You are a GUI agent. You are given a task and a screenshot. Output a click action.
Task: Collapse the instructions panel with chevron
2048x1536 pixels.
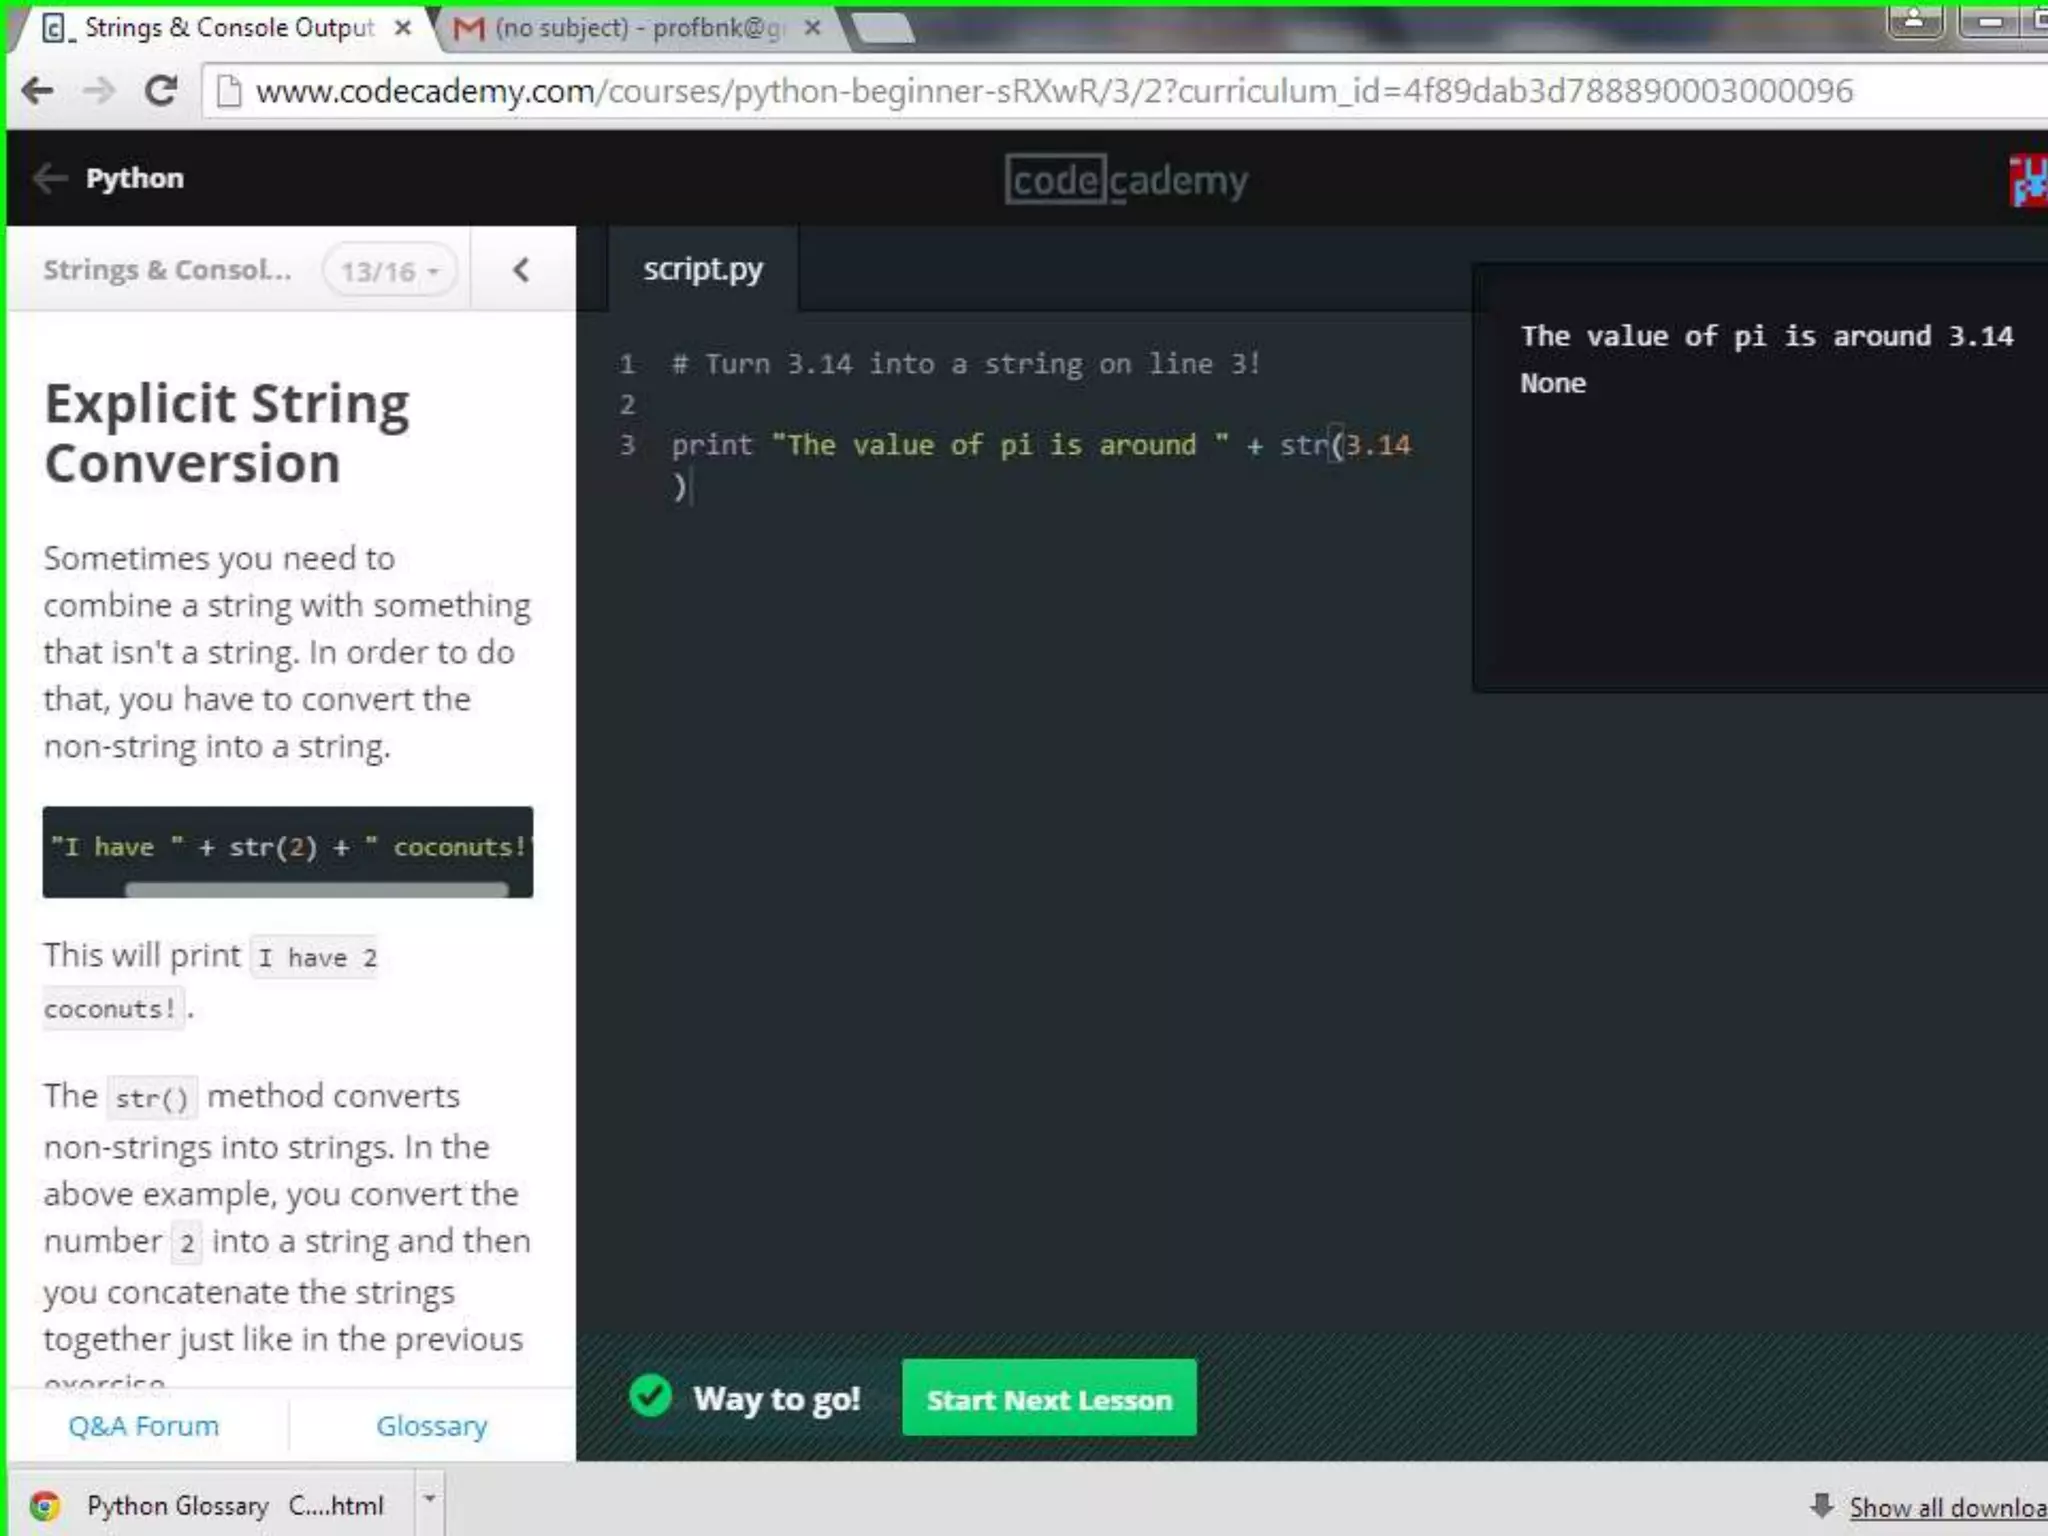(521, 270)
